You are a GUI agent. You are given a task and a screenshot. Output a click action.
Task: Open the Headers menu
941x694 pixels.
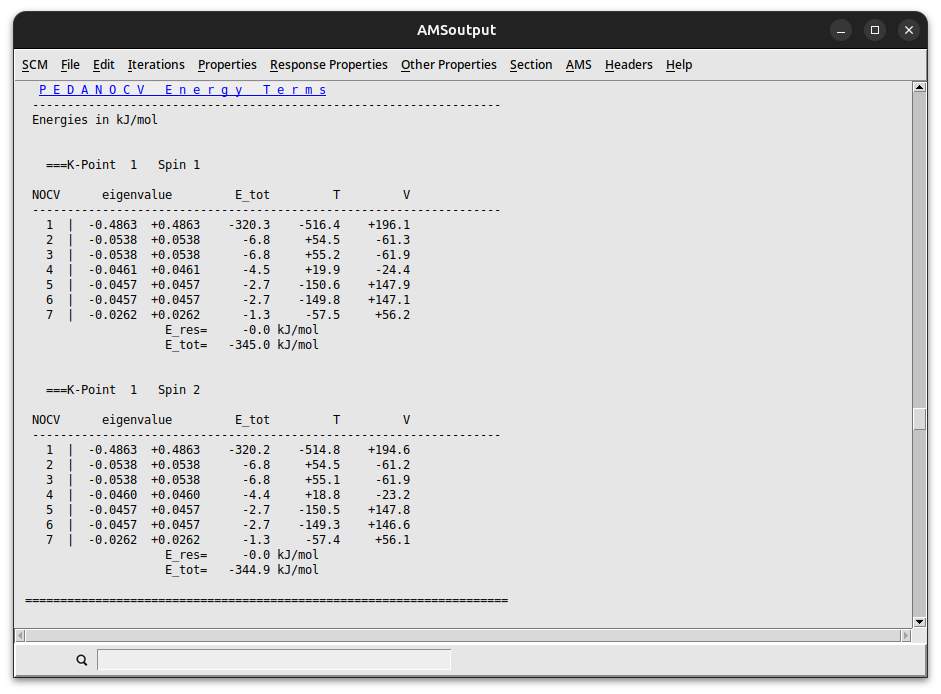pos(628,64)
